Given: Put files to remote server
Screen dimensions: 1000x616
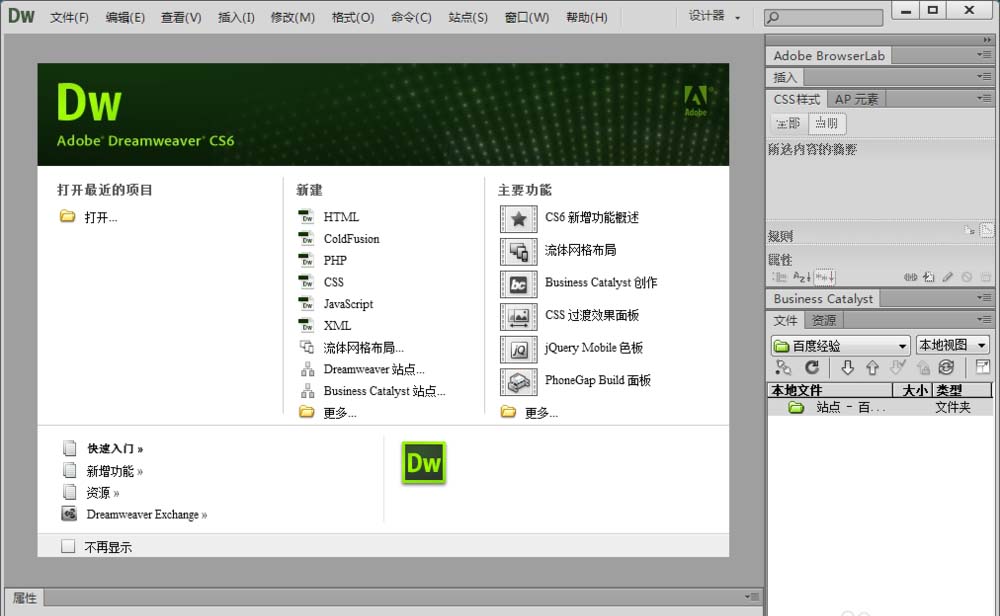Looking at the screenshot, I should click(x=871, y=368).
